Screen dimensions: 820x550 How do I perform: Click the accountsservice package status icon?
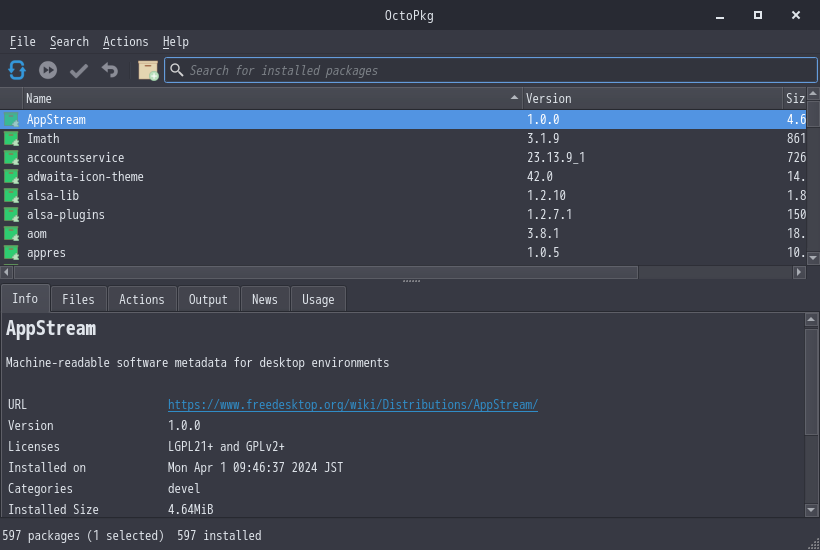pyautogui.click(x=12, y=157)
